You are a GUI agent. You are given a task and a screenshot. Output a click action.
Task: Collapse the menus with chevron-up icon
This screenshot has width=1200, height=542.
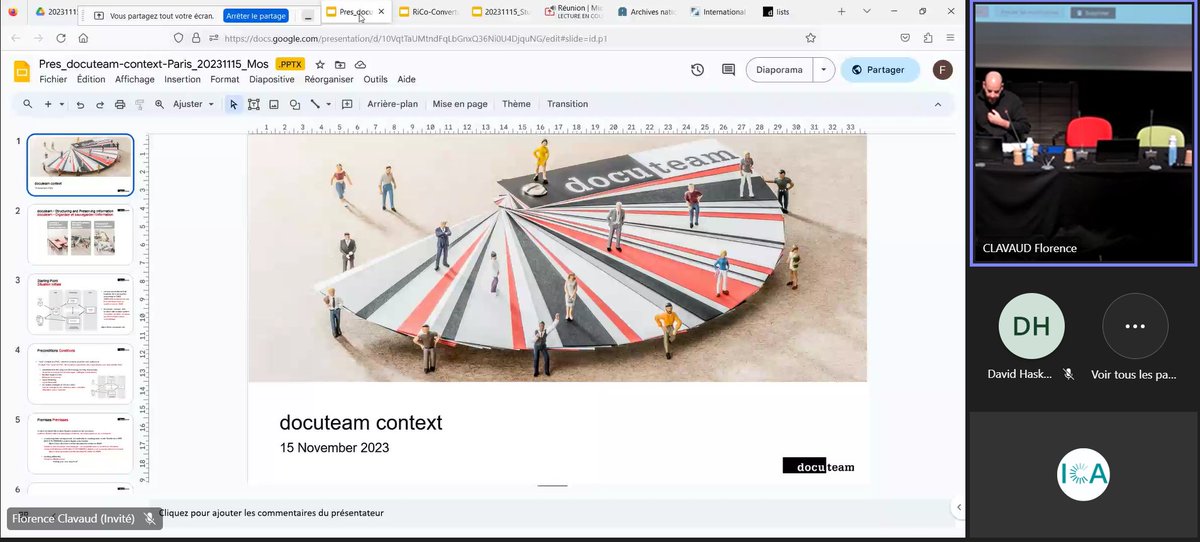point(937,104)
